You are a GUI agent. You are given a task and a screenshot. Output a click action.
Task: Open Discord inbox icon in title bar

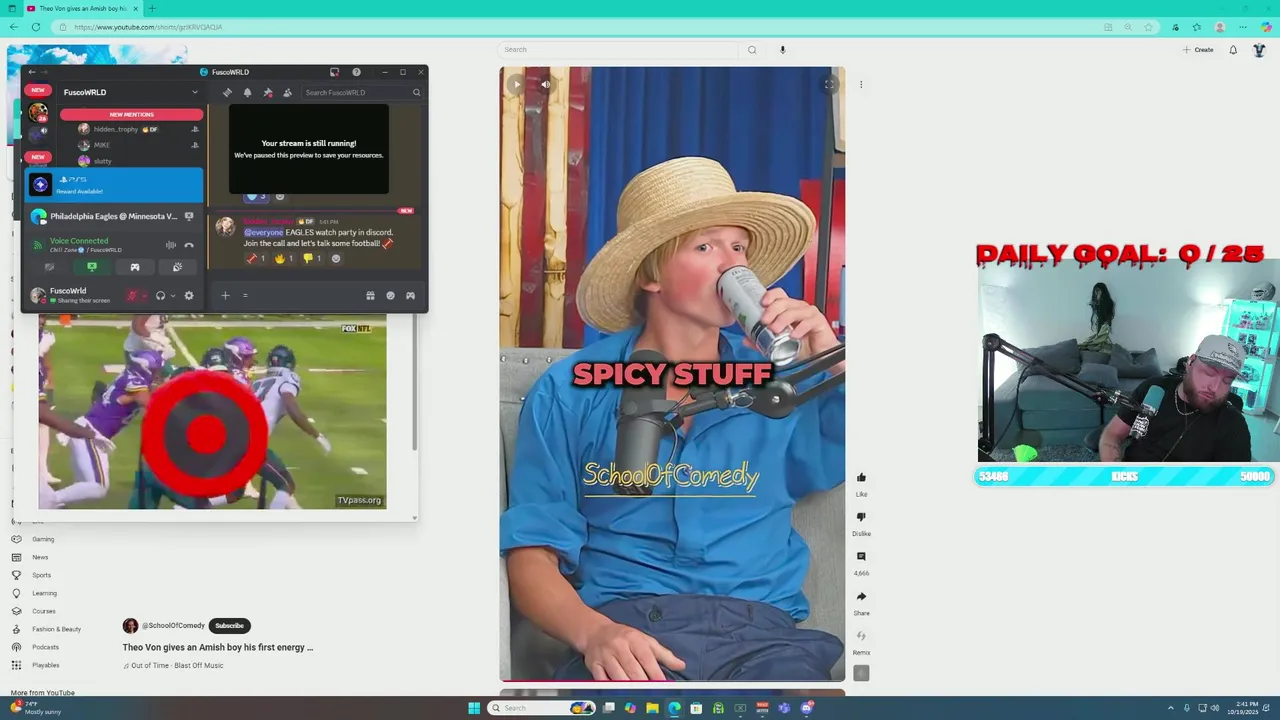pos(334,72)
